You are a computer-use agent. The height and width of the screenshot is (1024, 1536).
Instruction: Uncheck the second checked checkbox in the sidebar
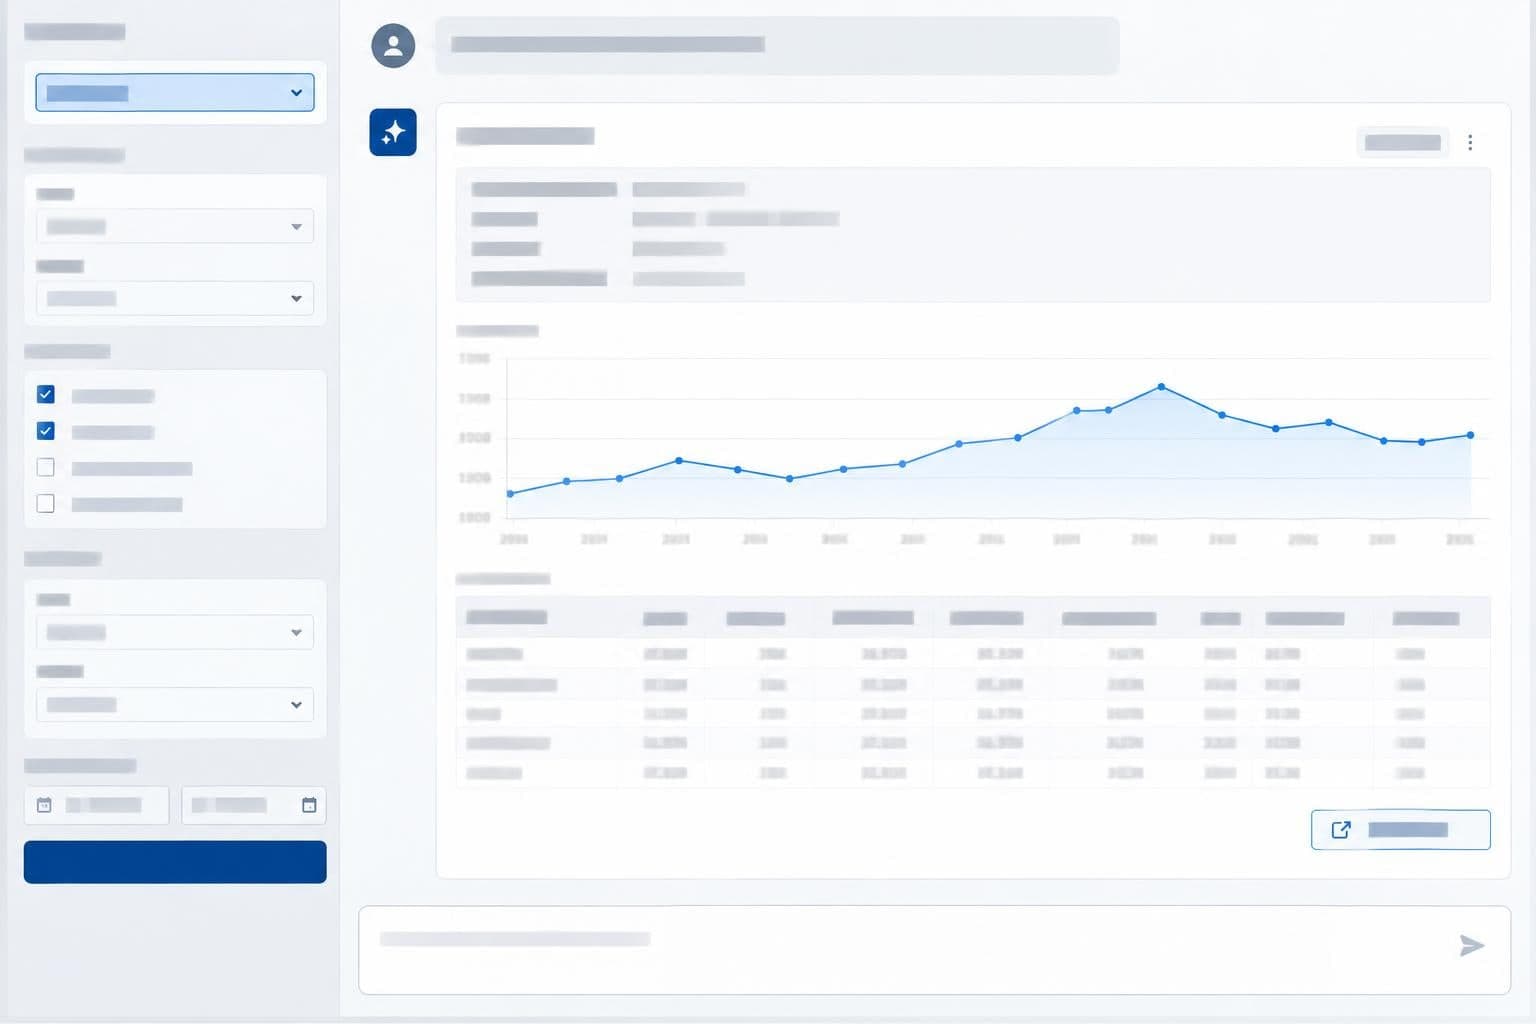pos(46,431)
